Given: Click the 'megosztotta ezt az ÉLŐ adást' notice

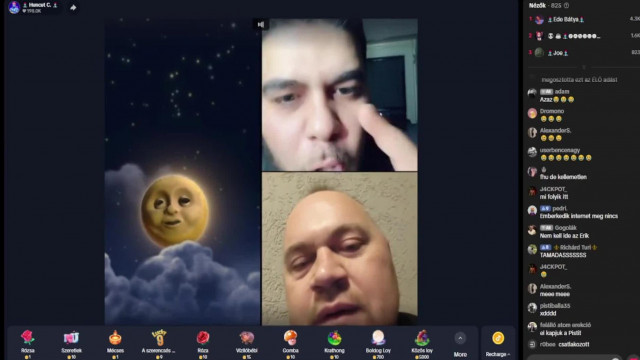Looking at the screenshot, I should tap(579, 80).
